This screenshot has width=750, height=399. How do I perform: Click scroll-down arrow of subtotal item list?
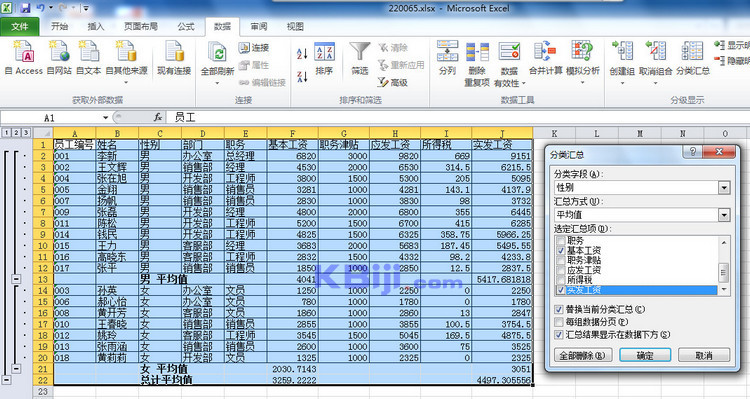[724, 289]
